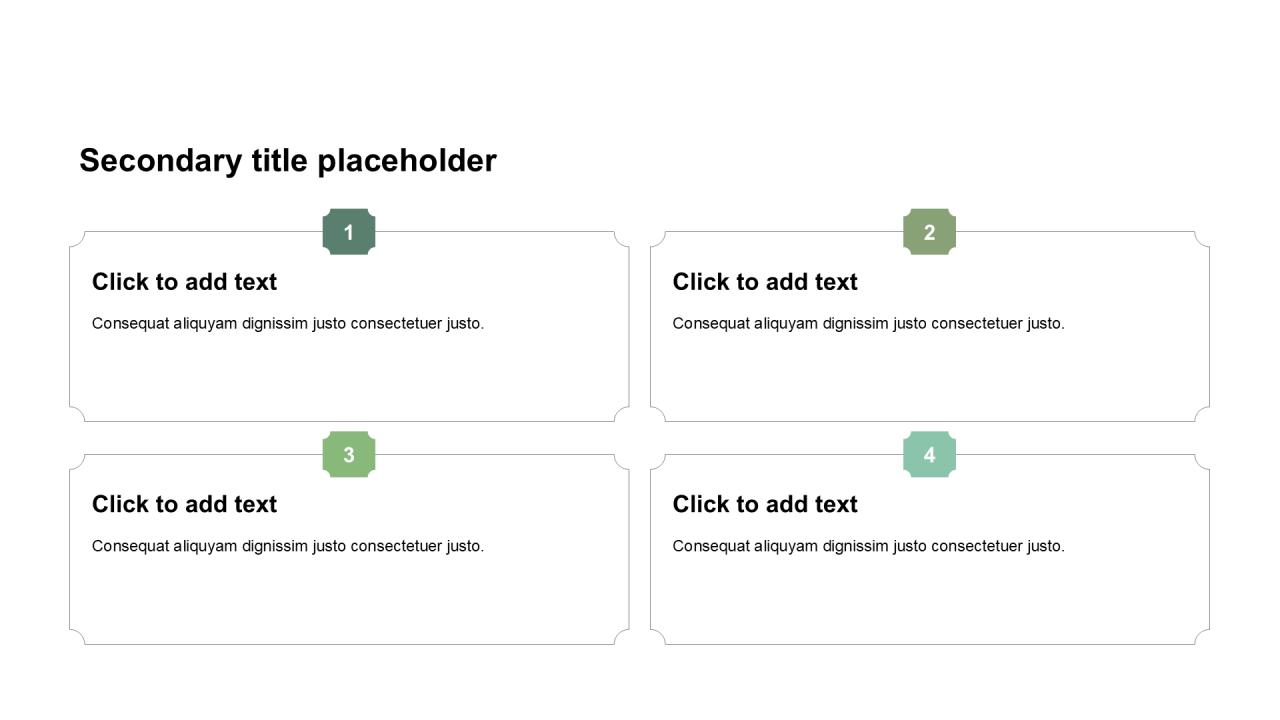Click the word 'Secondary' in the slide title
Image resolution: width=1280 pixels, height=720 pixels.
pos(161,161)
